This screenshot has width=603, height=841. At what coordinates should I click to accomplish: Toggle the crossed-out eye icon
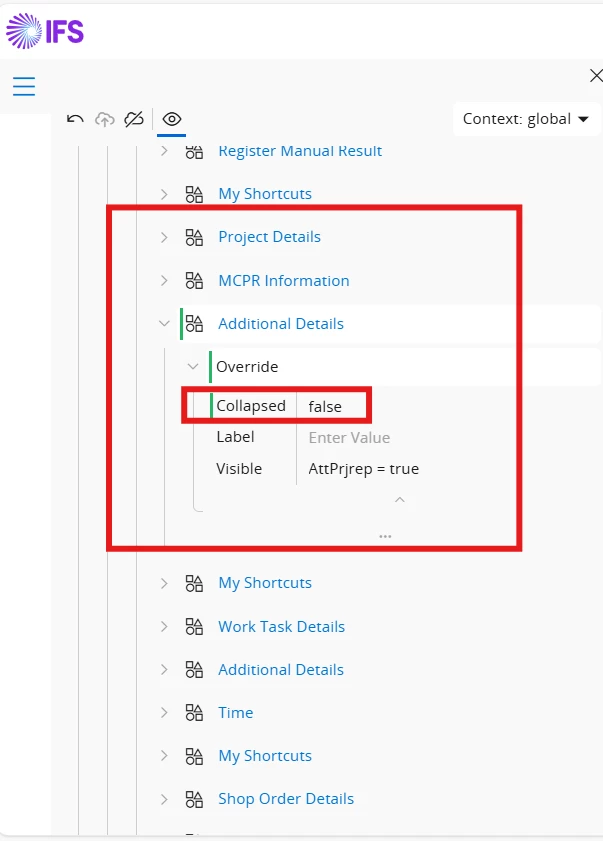tap(134, 119)
